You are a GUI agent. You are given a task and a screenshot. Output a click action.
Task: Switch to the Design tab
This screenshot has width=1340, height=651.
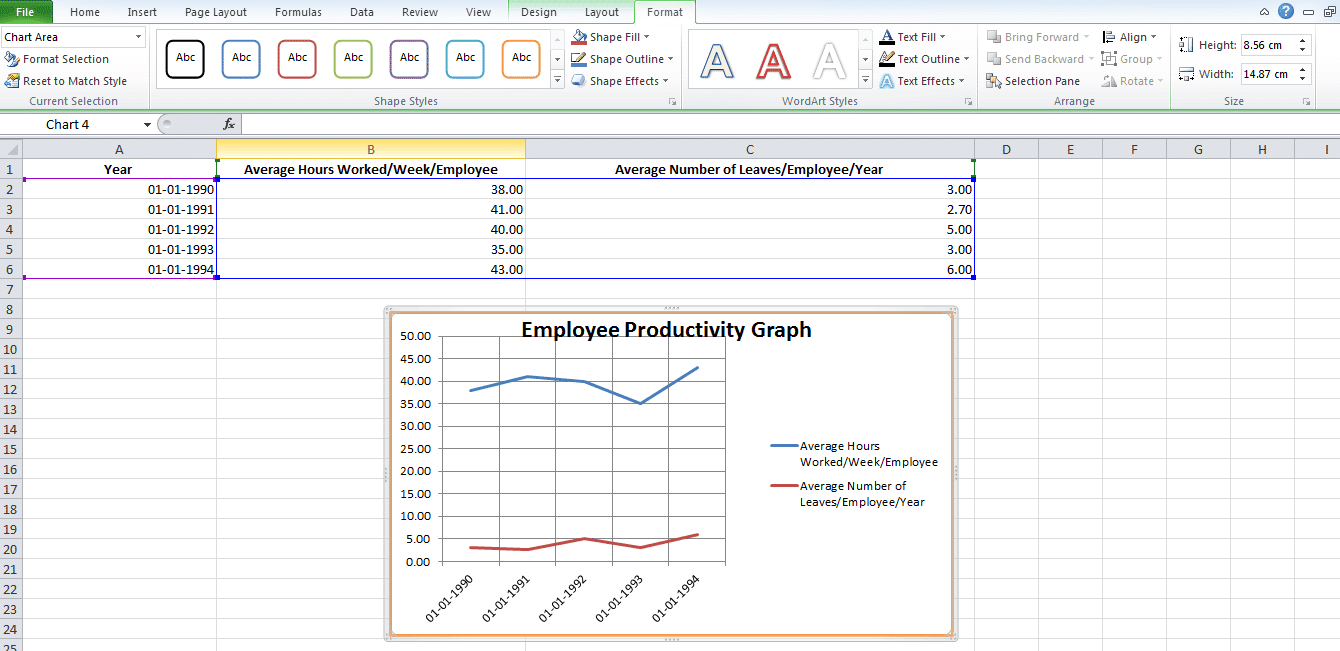click(x=539, y=12)
